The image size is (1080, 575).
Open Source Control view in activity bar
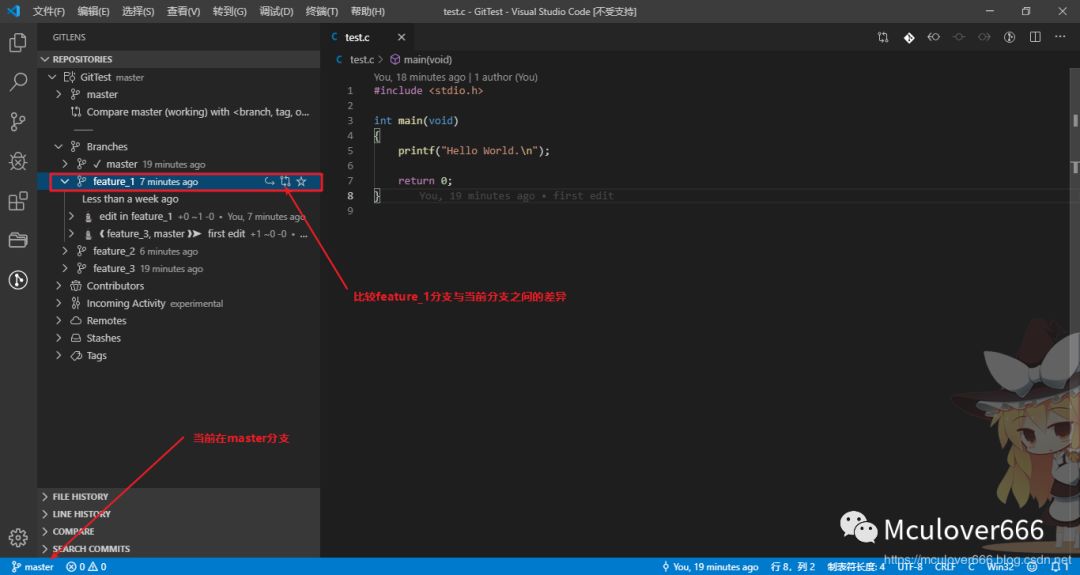18,122
